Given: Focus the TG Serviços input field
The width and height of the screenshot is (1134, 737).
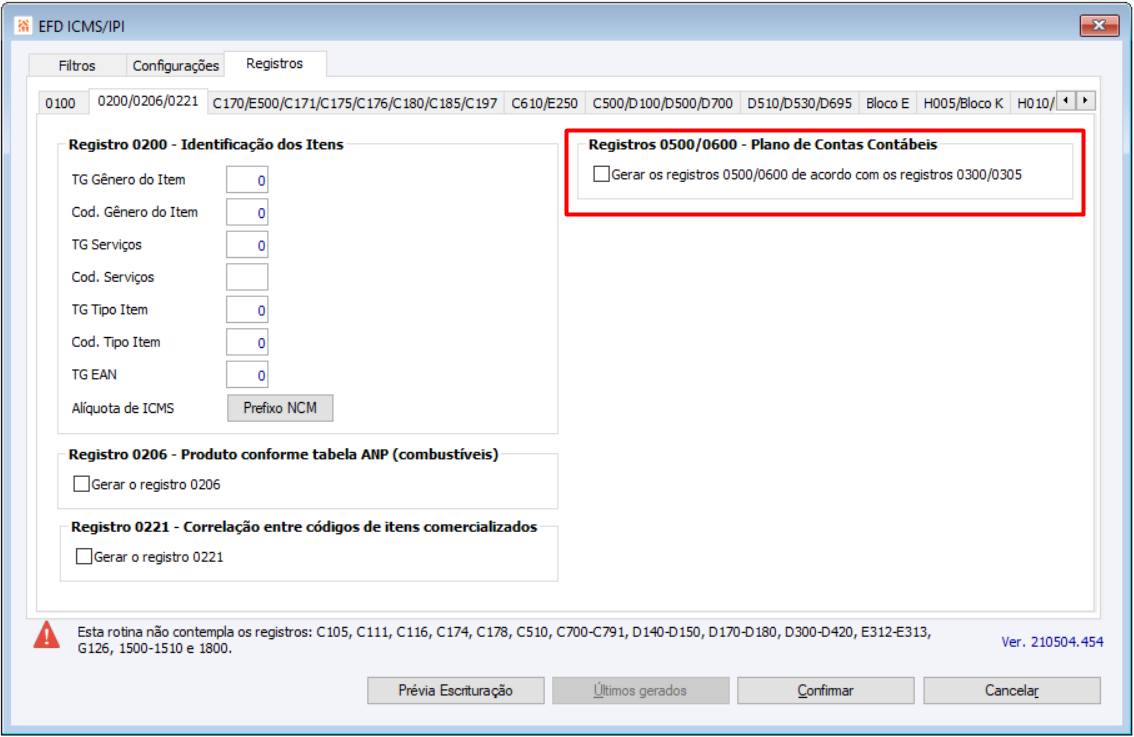Looking at the screenshot, I should [247, 245].
